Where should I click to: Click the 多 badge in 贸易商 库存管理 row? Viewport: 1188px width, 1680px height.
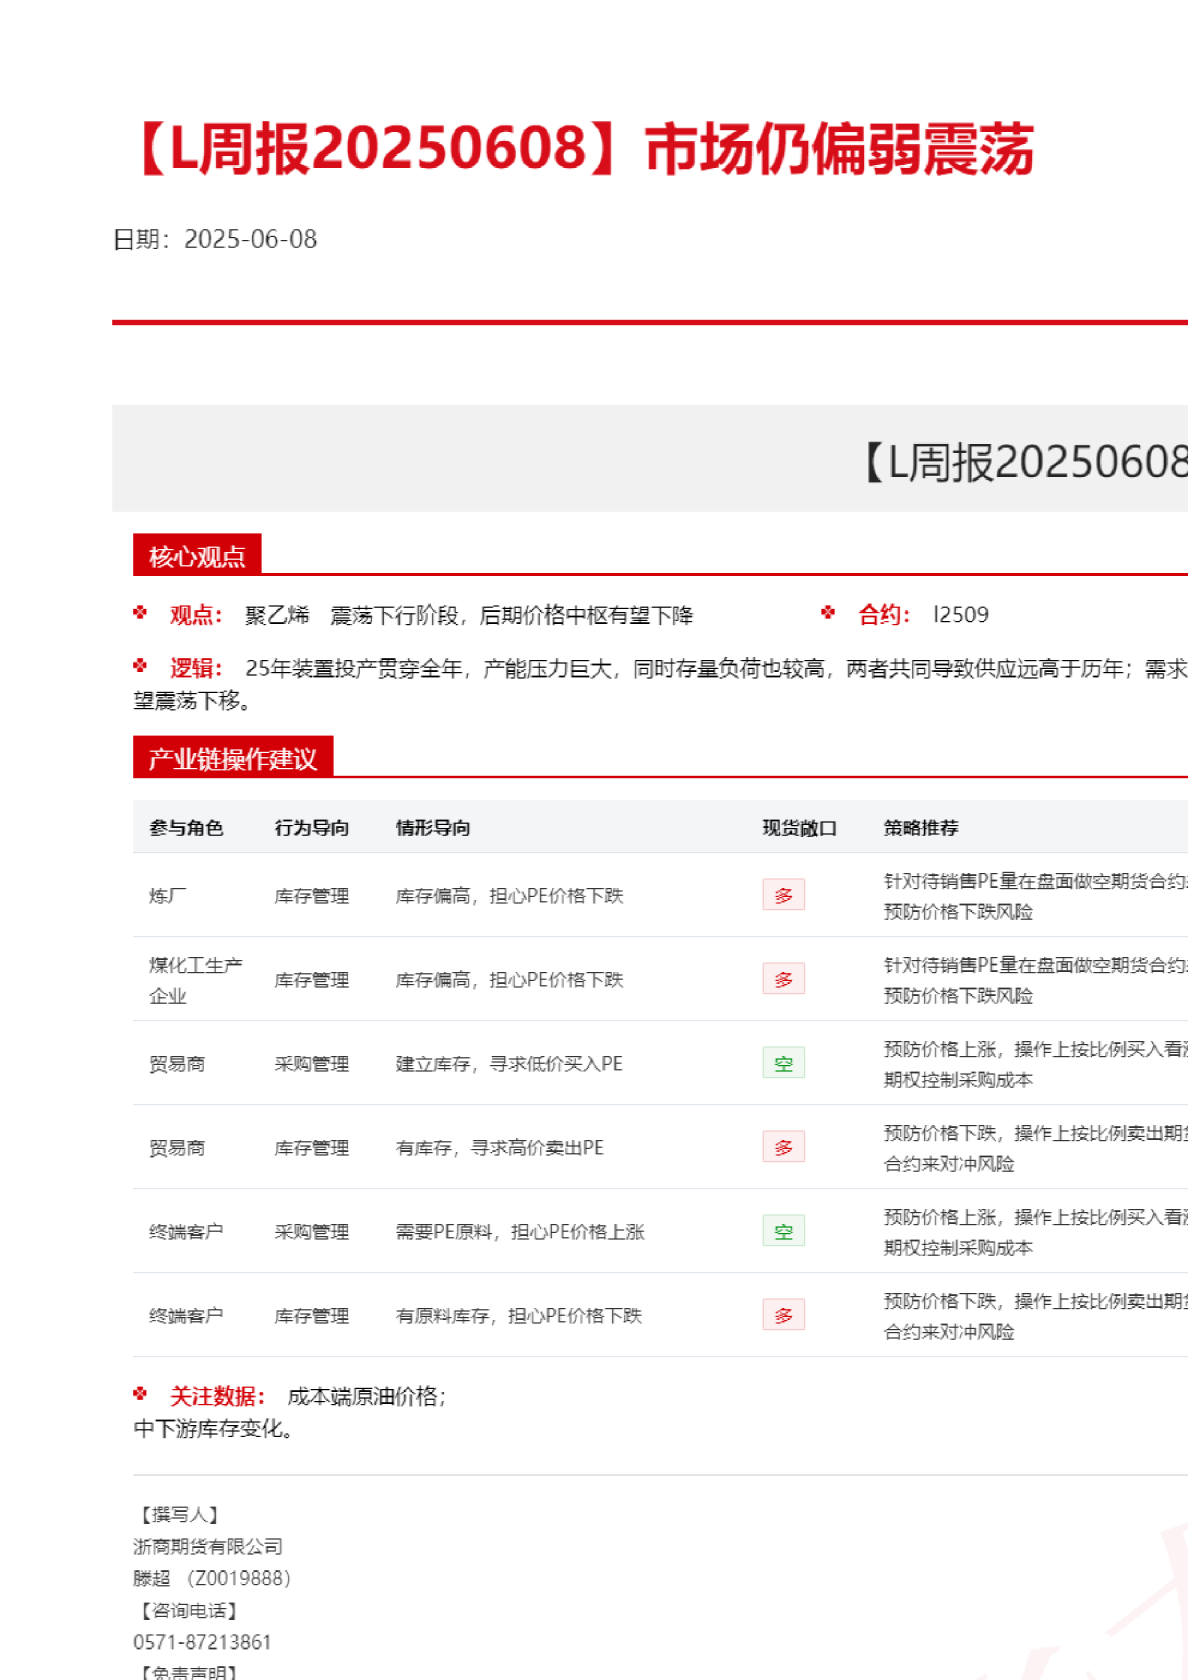[x=783, y=1147]
